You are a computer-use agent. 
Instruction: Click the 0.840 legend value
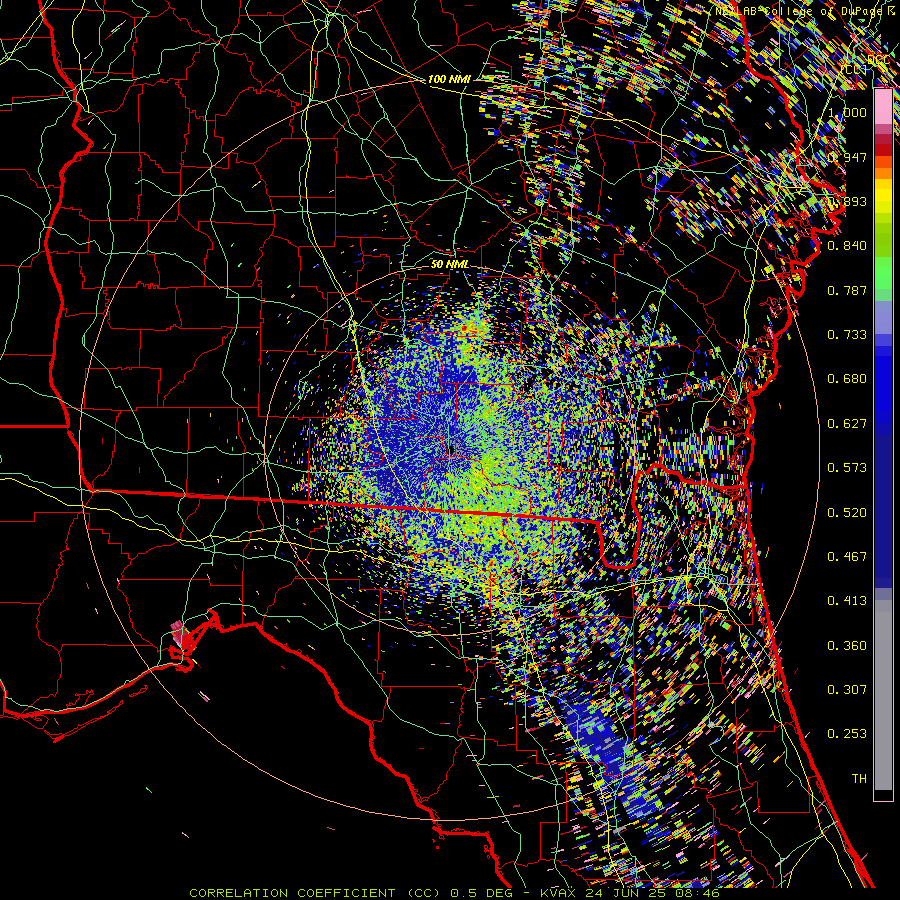tap(847, 246)
